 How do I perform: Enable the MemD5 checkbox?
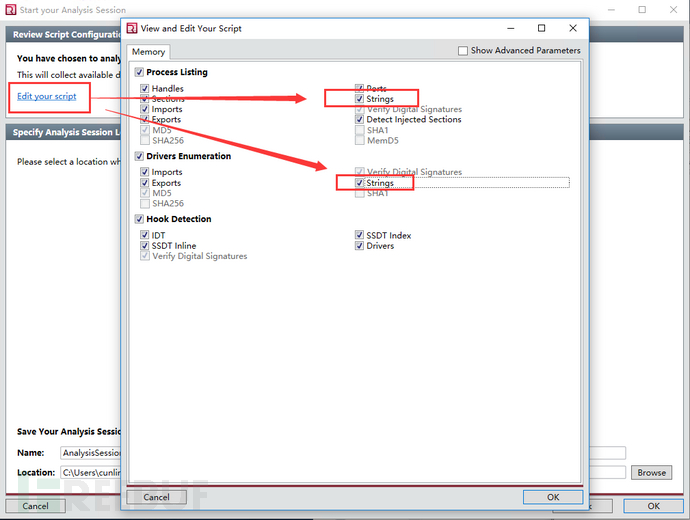[x=360, y=140]
